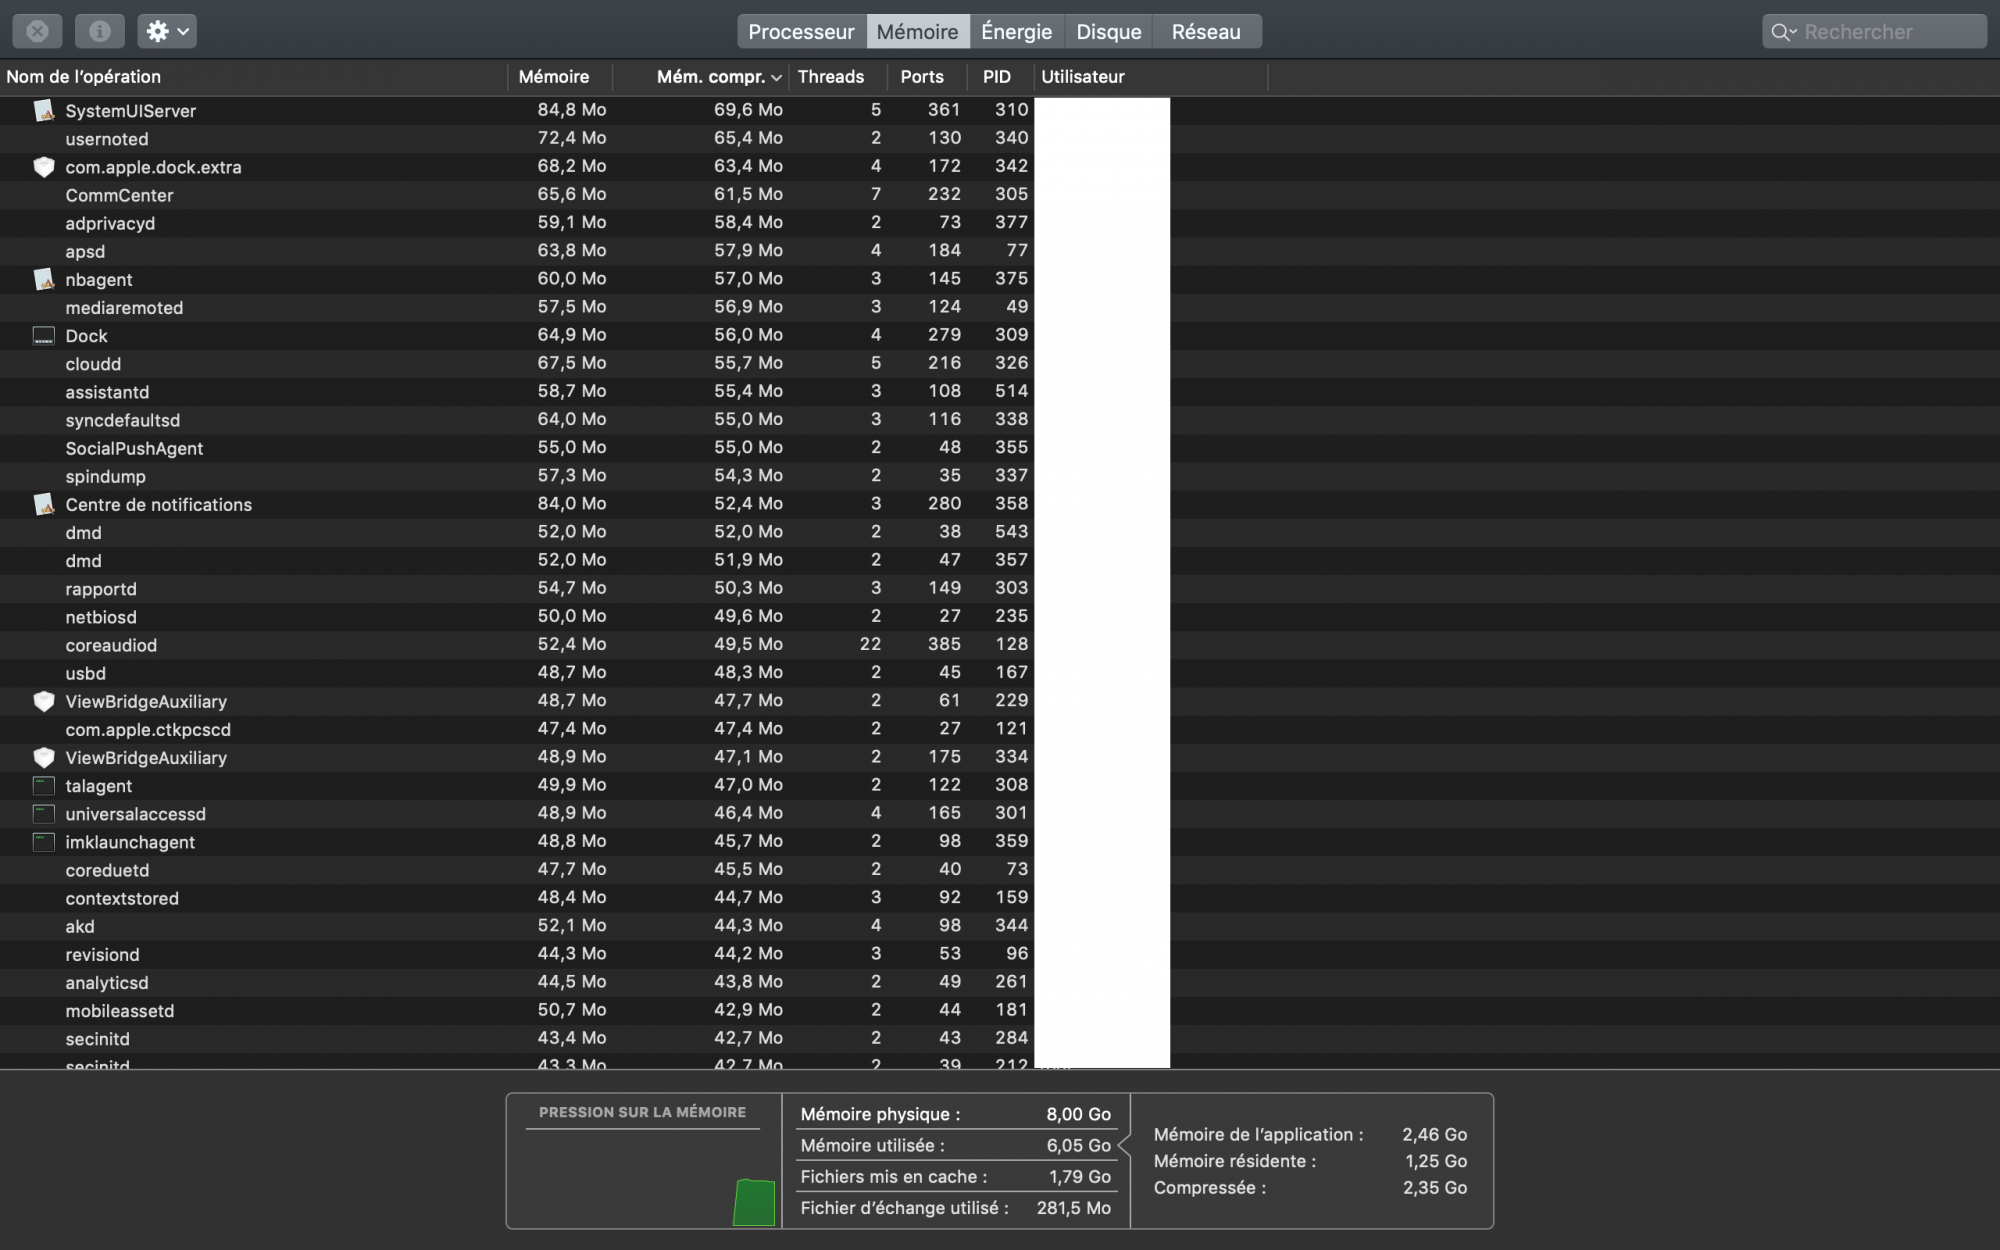Open the gear actions menu

coord(167,31)
